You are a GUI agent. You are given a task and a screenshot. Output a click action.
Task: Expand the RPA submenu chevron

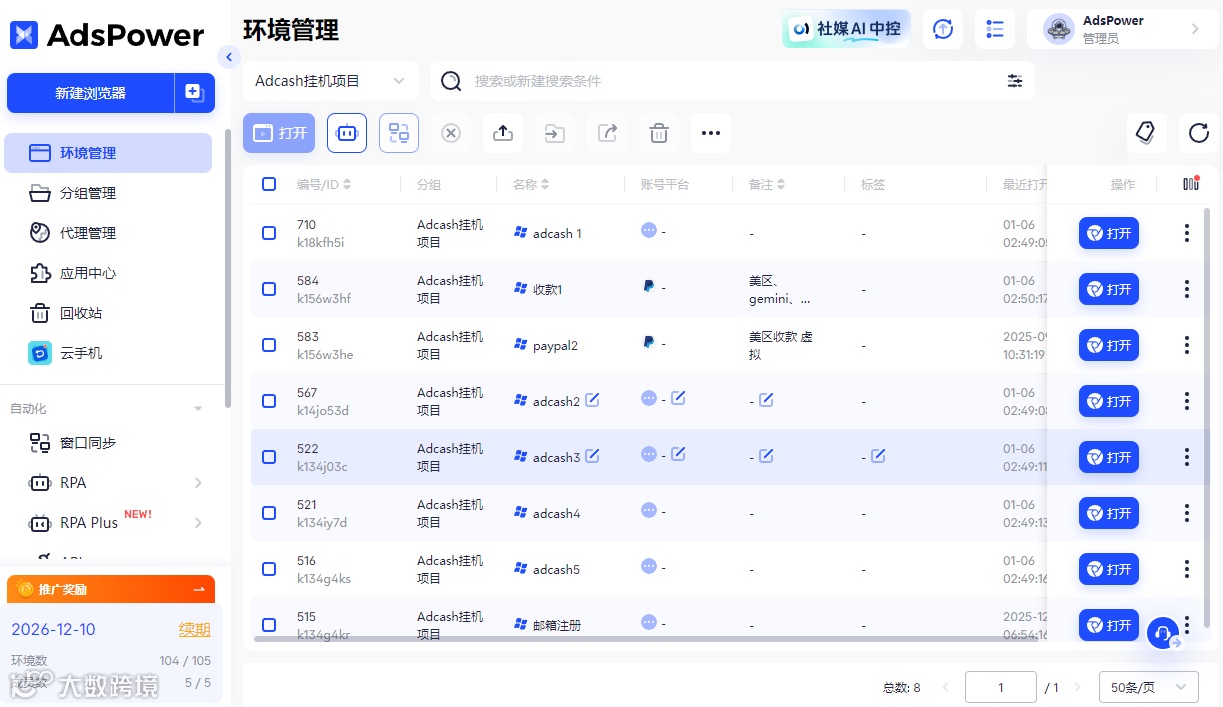click(198, 483)
